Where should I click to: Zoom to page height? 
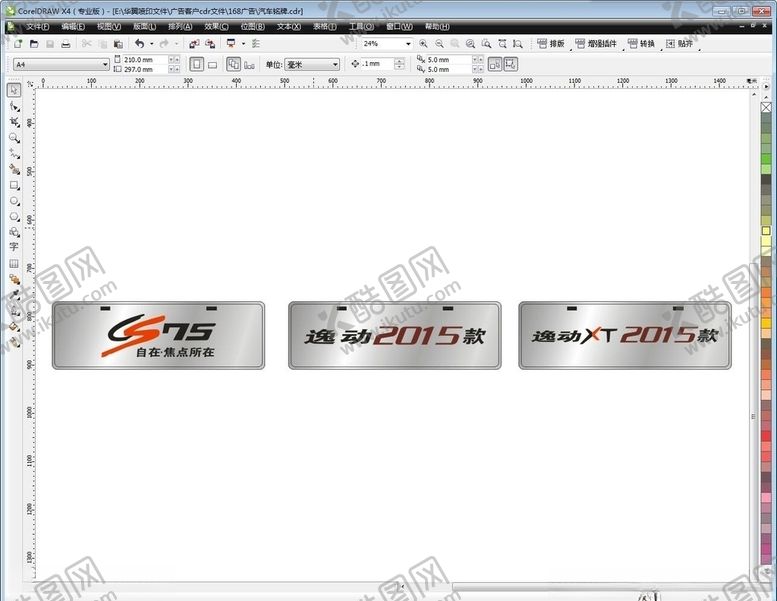coord(518,44)
